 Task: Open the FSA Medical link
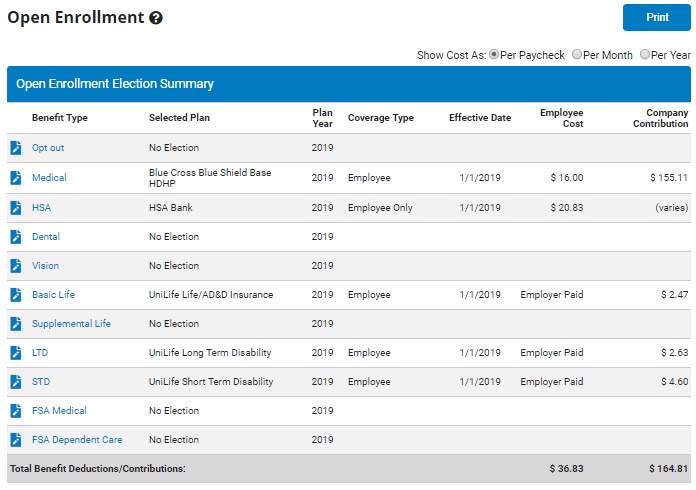click(x=59, y=411)
